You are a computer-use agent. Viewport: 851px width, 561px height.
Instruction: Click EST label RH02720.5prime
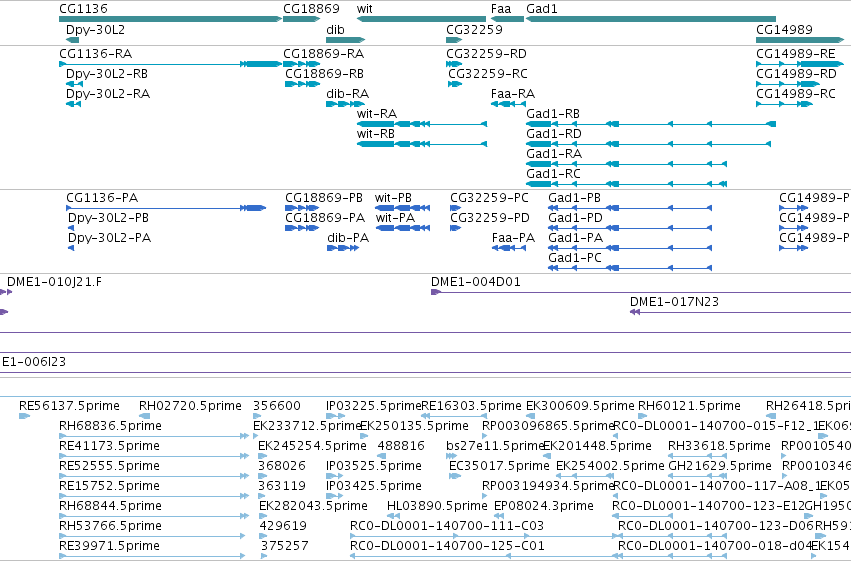(x=190, y=406)
